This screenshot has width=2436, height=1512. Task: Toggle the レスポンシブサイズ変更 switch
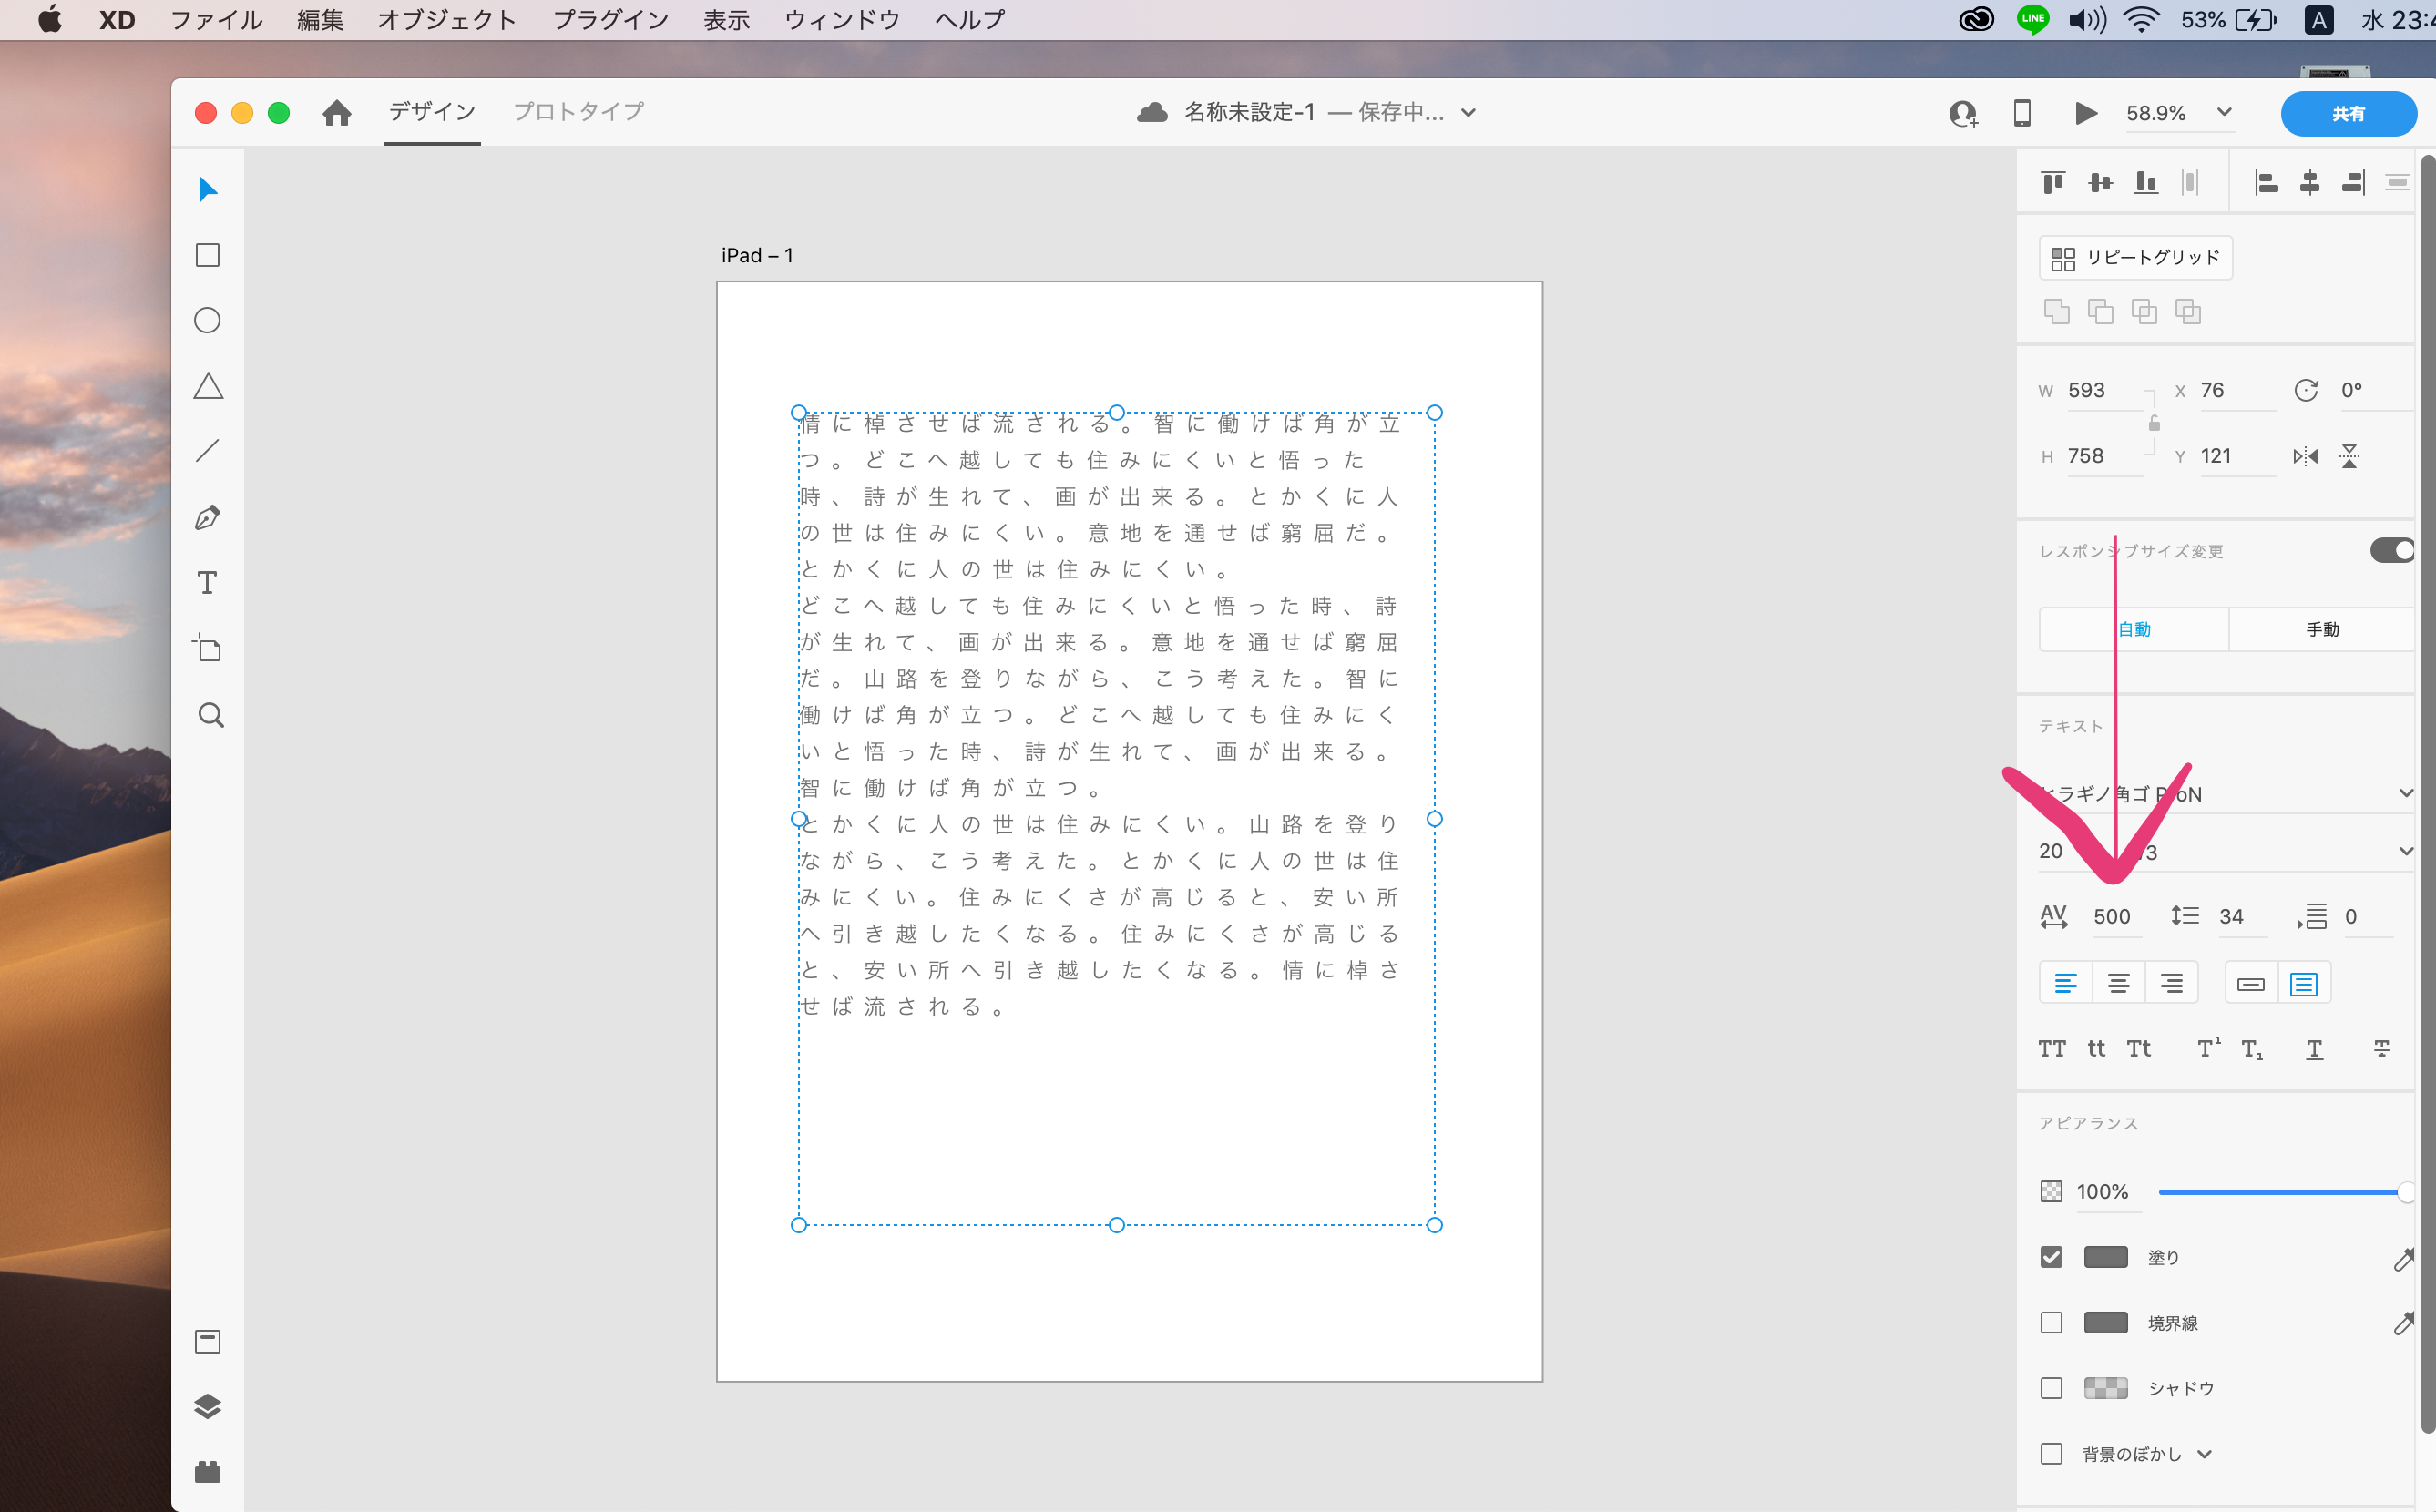2392,550
